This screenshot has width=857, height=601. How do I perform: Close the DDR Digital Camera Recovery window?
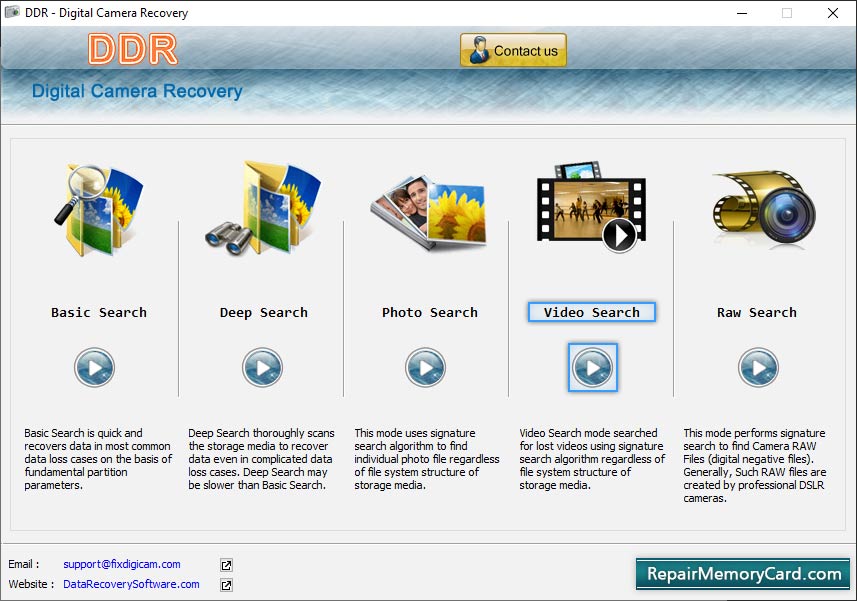[832, 13]
